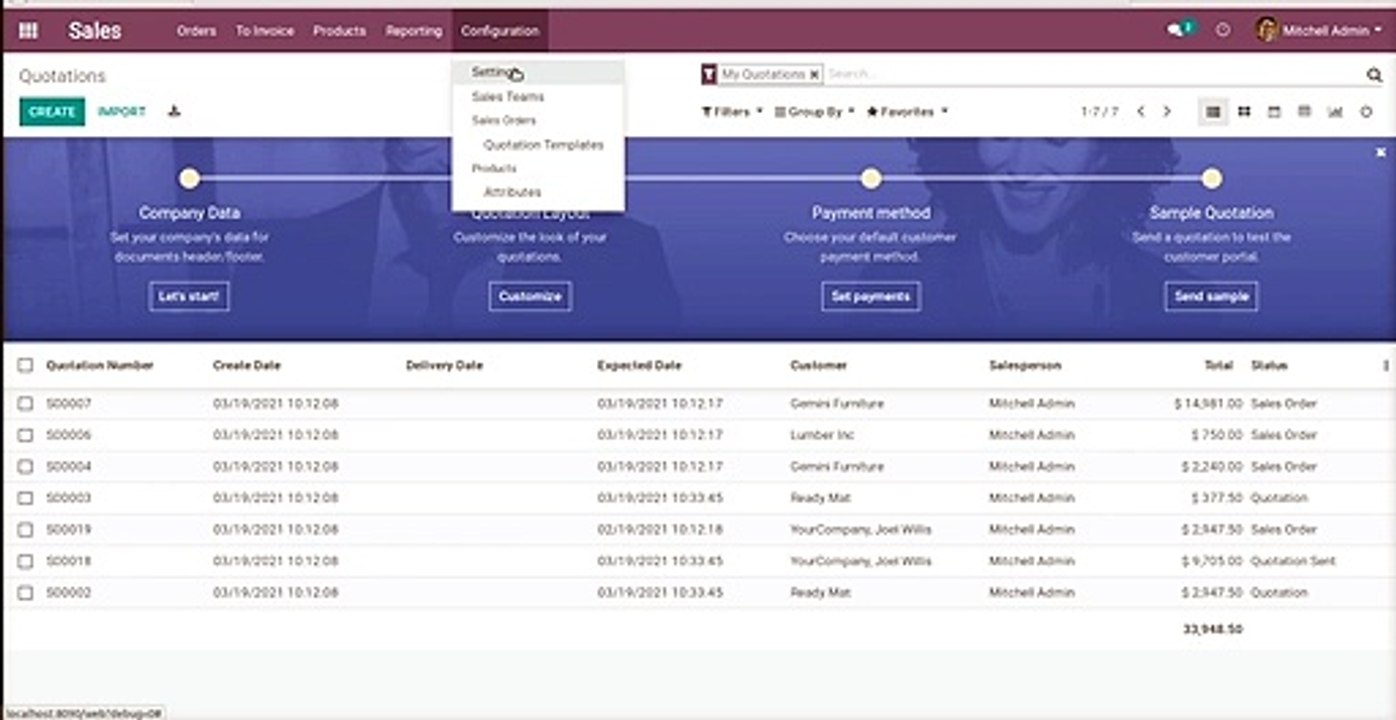Click the Customize button
Image resolution: width=1396 pixels, height=720 pixels.
coord(530,297)
